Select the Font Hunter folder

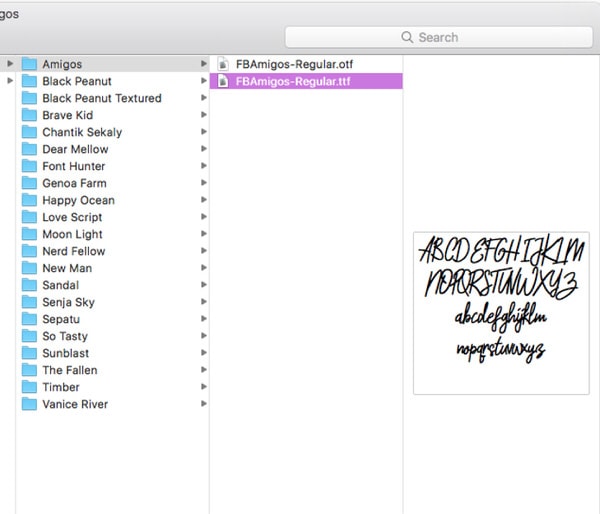[73, 166]
